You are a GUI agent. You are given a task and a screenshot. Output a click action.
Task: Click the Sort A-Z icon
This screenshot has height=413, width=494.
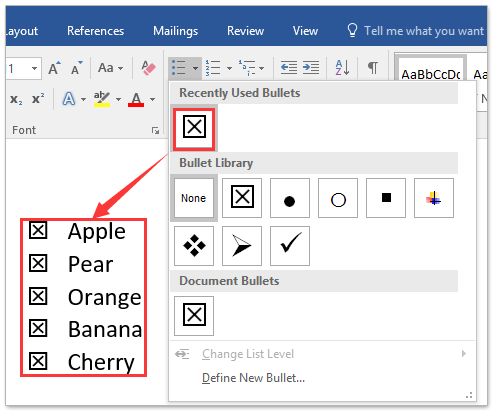click(342, 68)
